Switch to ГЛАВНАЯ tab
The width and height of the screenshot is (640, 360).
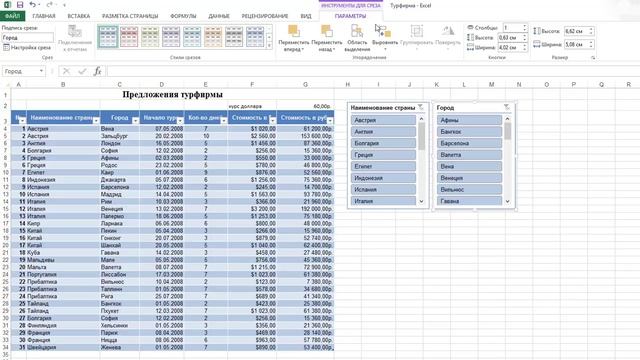44,16
